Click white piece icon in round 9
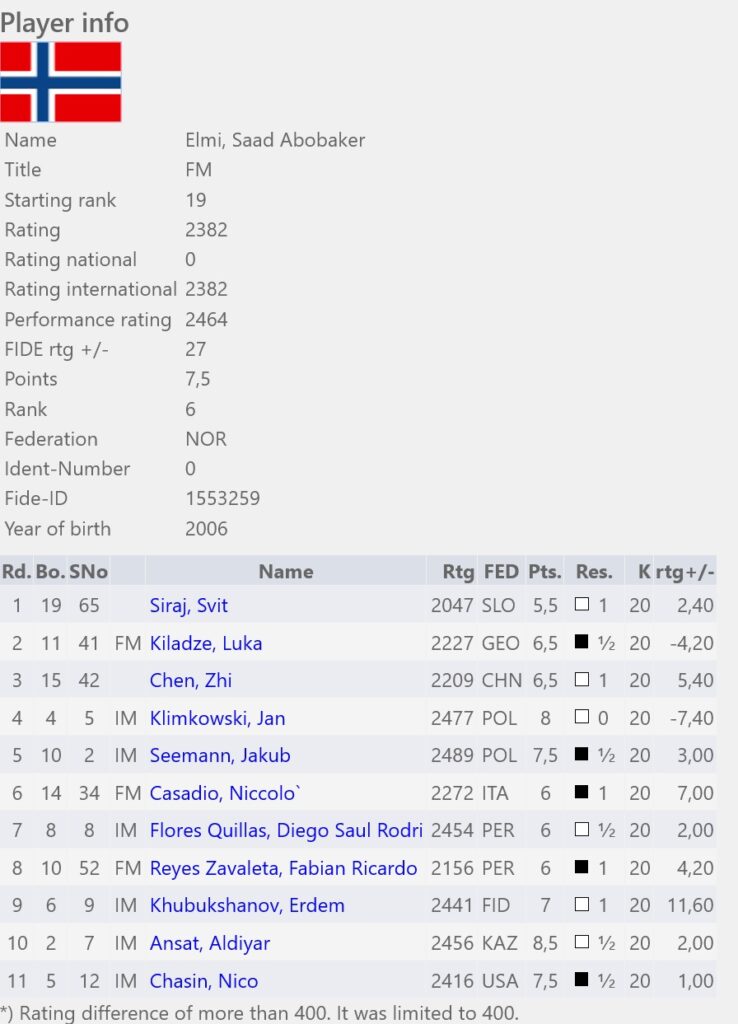The height and width of the screenshot is (1024, 738). click(x=581, y=904)
